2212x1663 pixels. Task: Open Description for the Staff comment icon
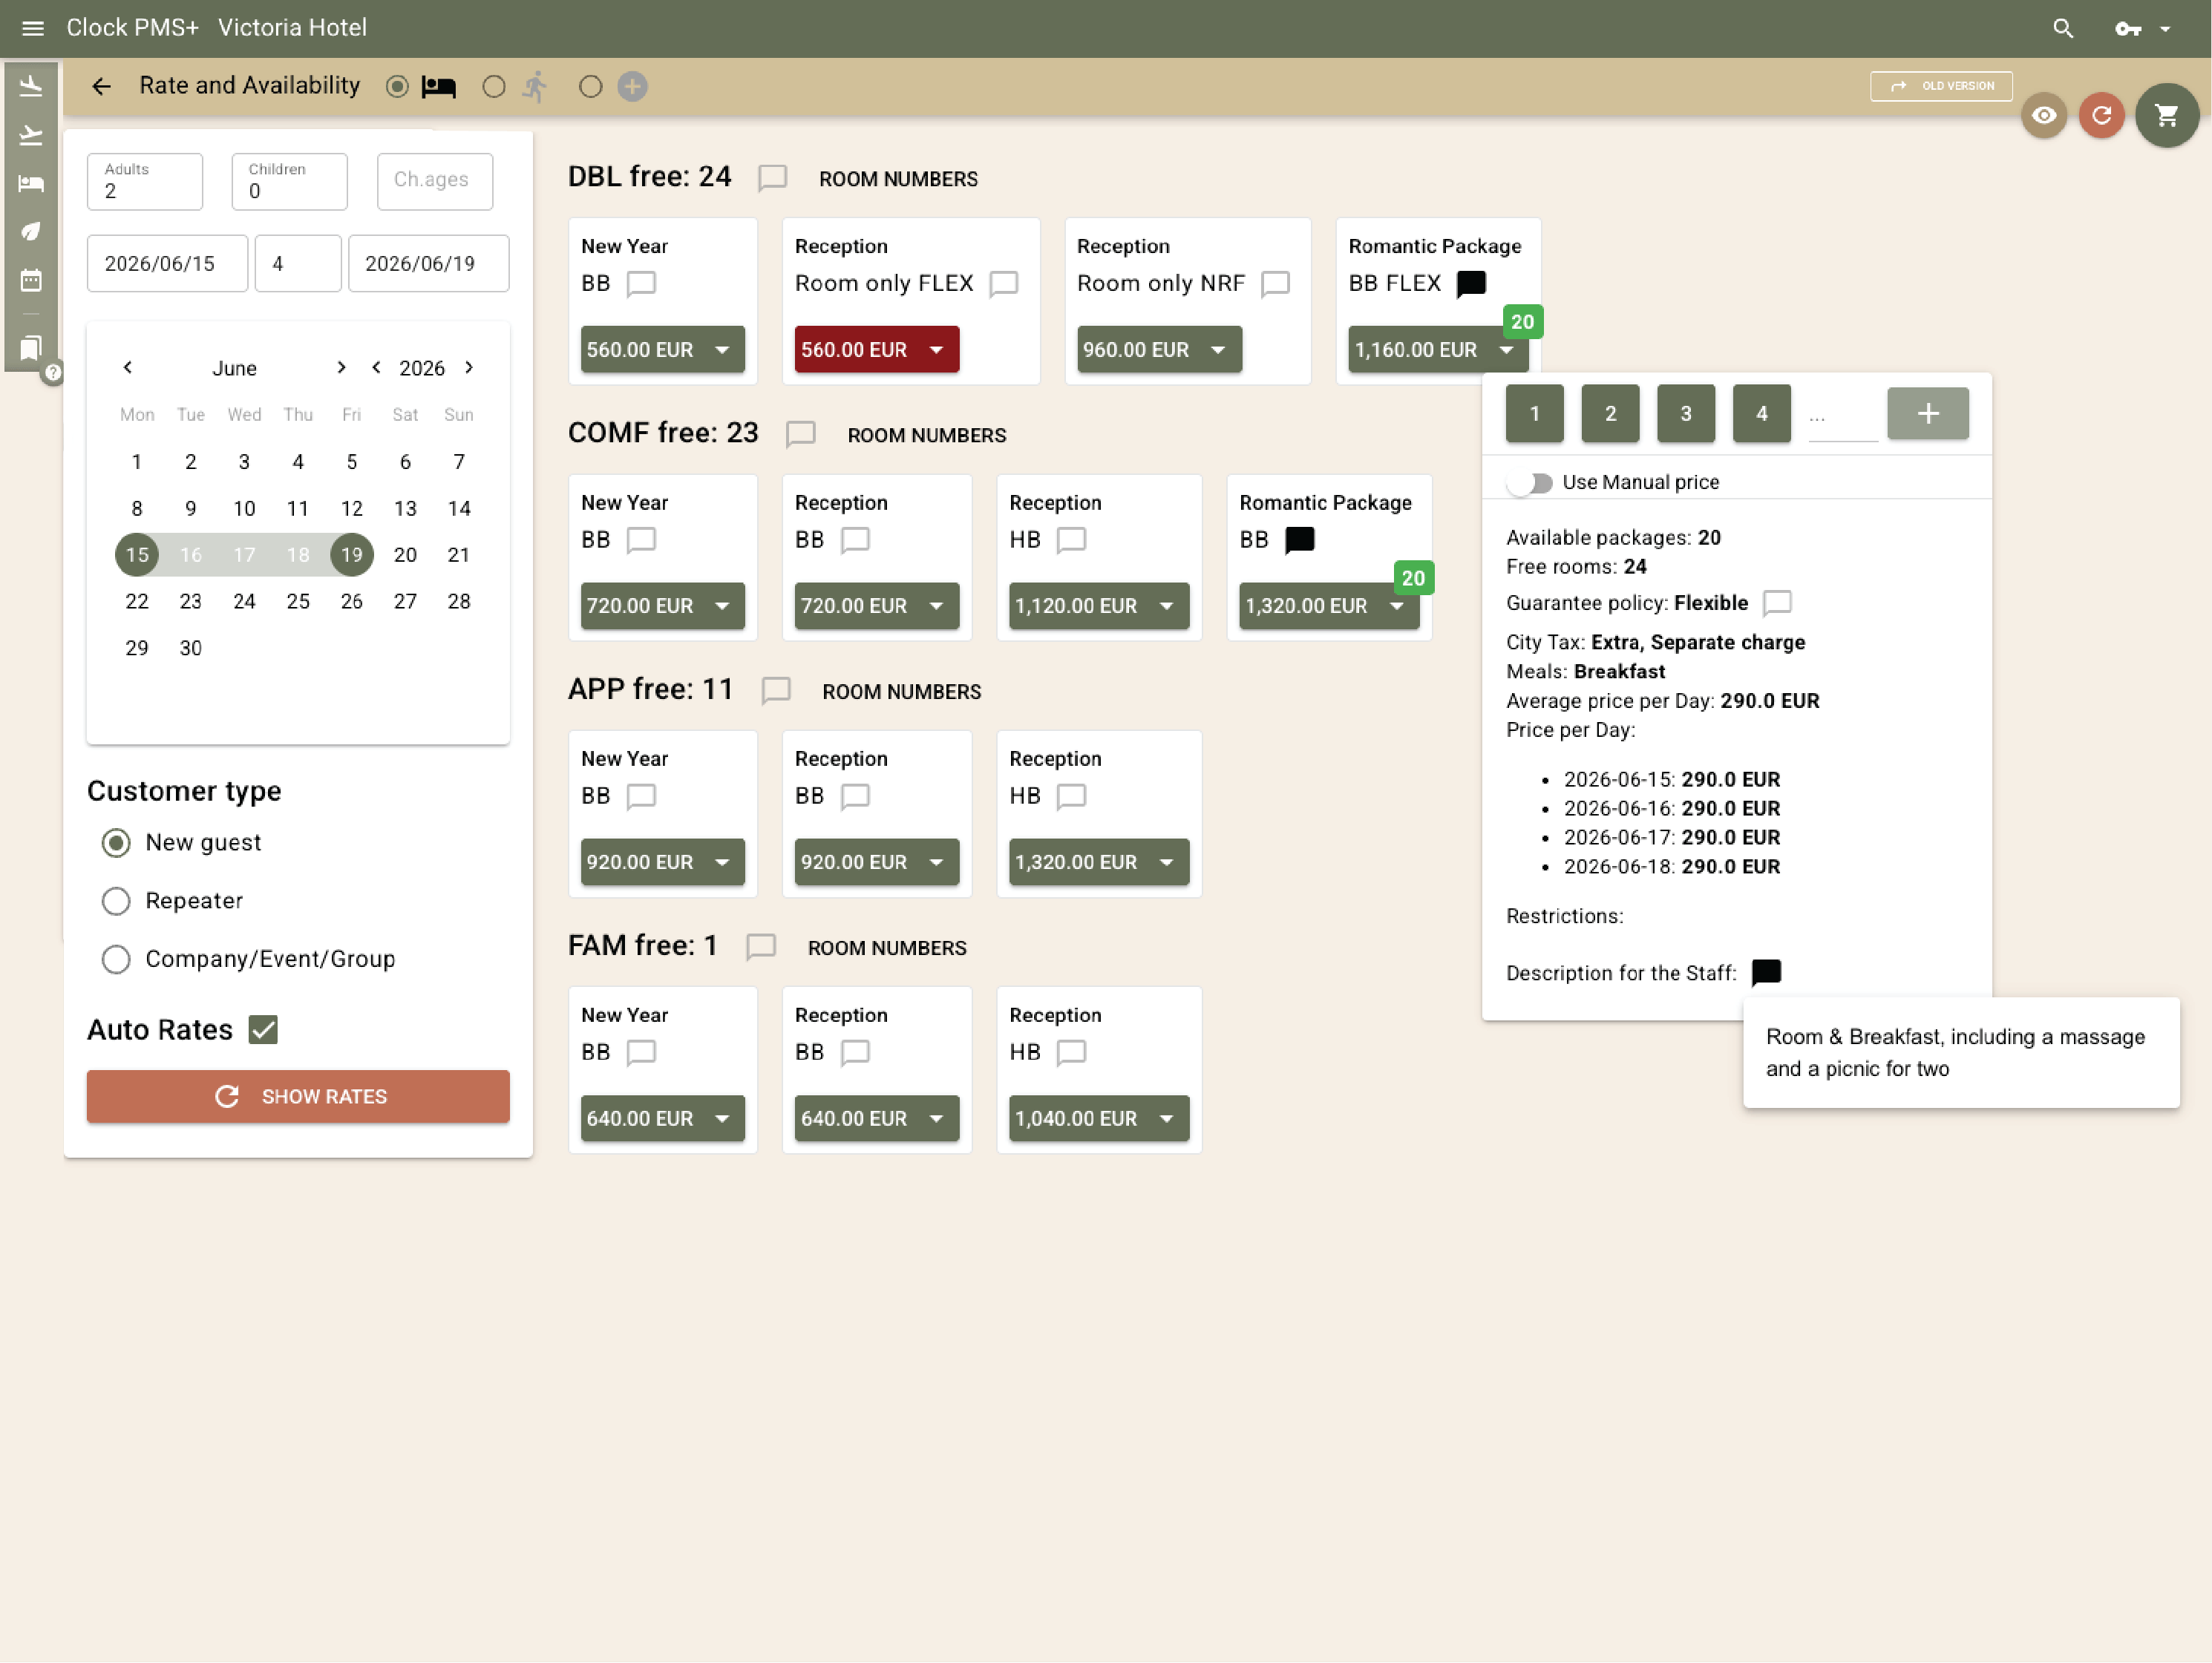click(1766, 972)
